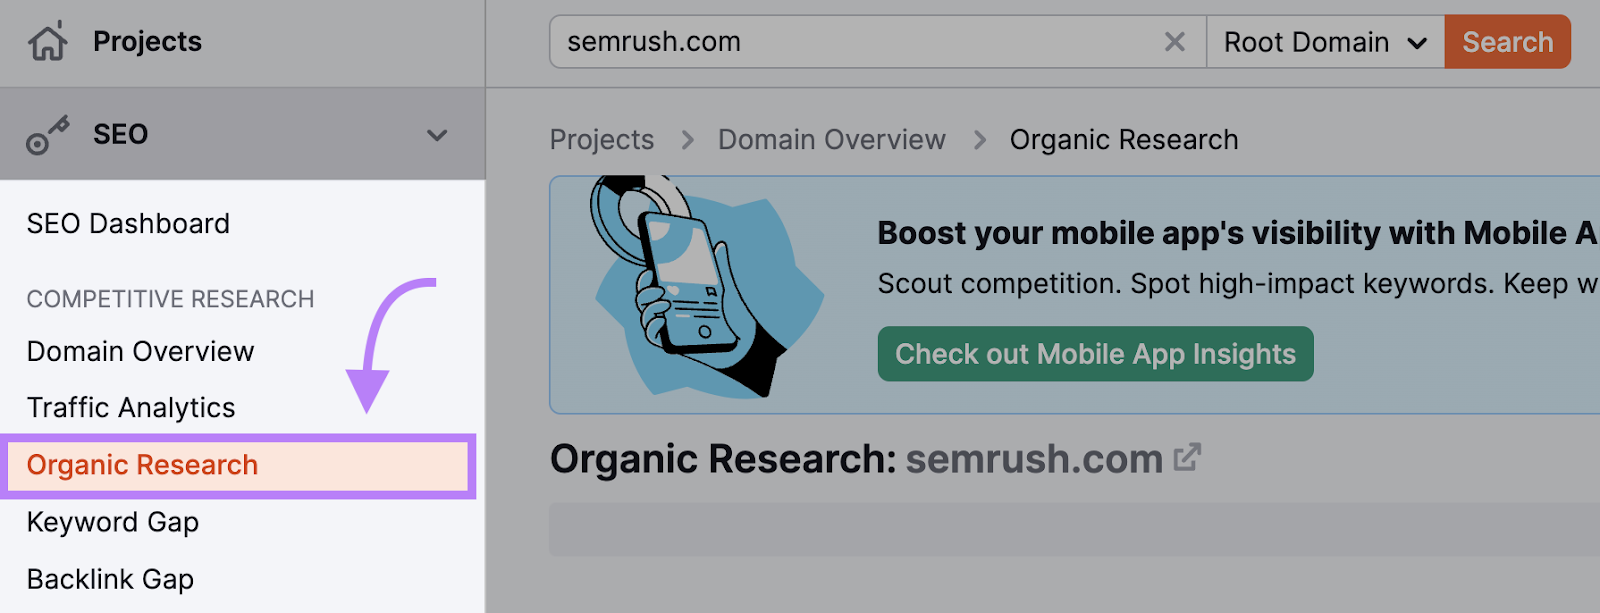This screenshot has width=1600, height=613.
Task: Click the Search button
Action: 1507,41
